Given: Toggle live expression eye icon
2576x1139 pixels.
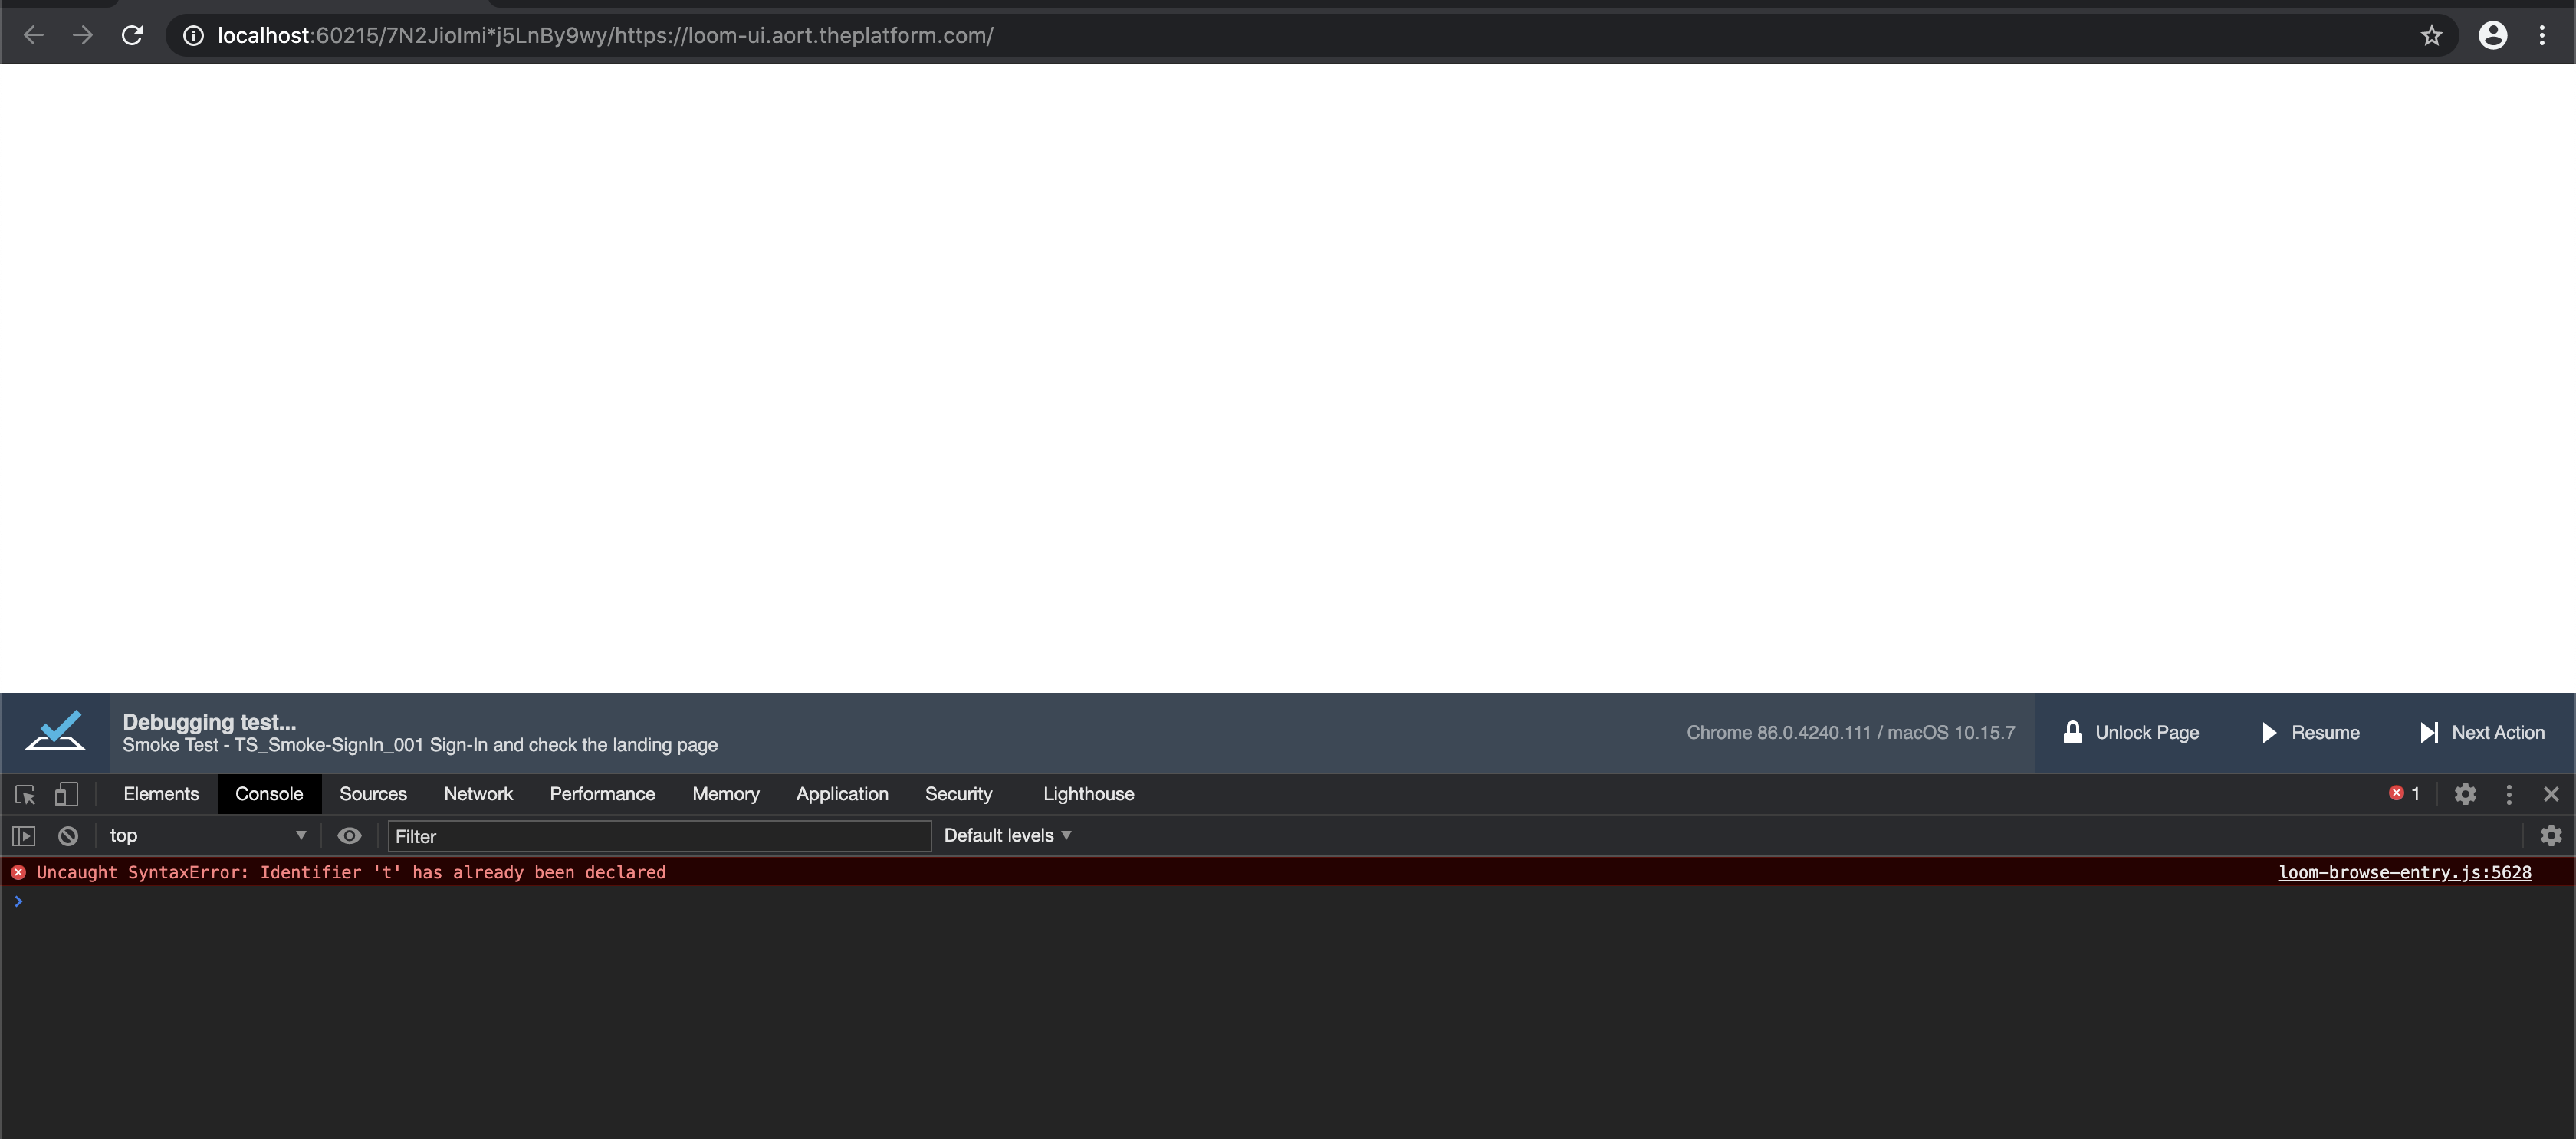Looking at the screenshot, I should tap(349, 836).
